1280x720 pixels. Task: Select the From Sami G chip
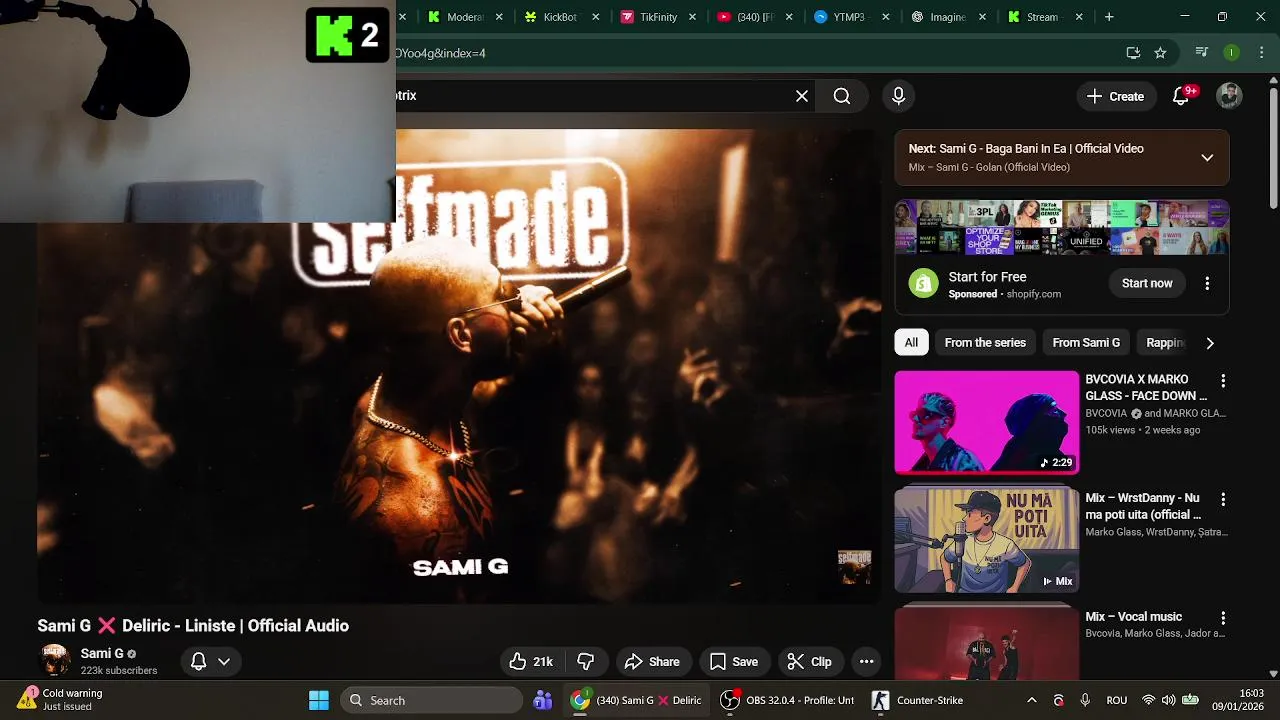(x=1086, y=343)
